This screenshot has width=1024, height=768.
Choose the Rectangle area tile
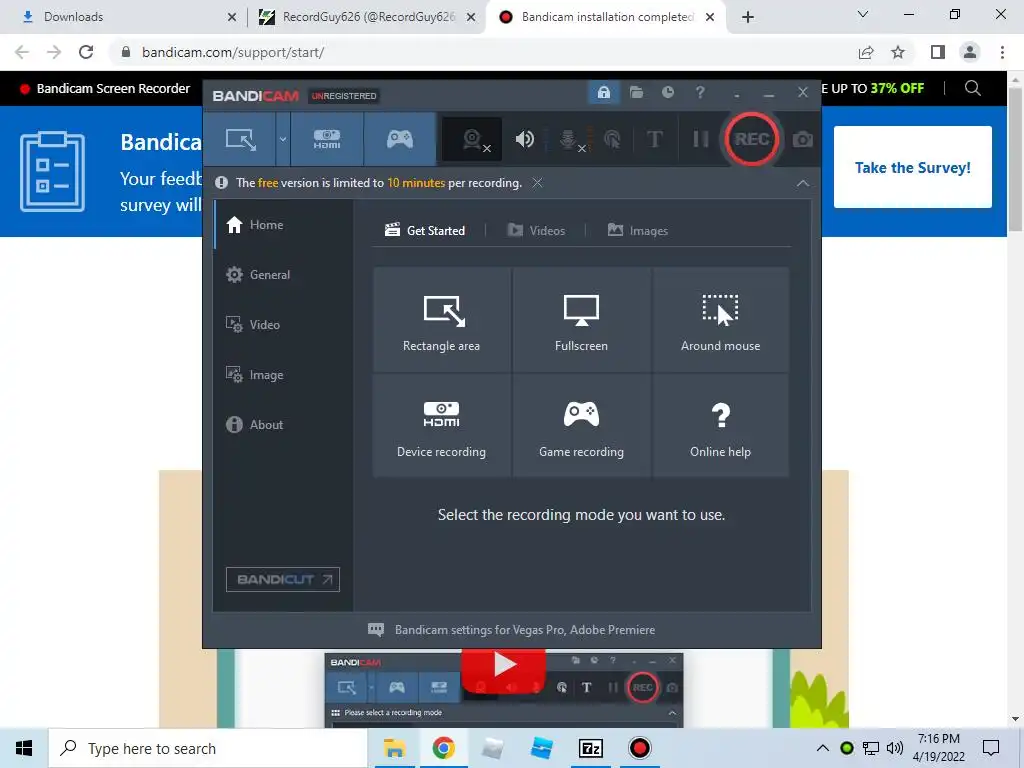441,319
